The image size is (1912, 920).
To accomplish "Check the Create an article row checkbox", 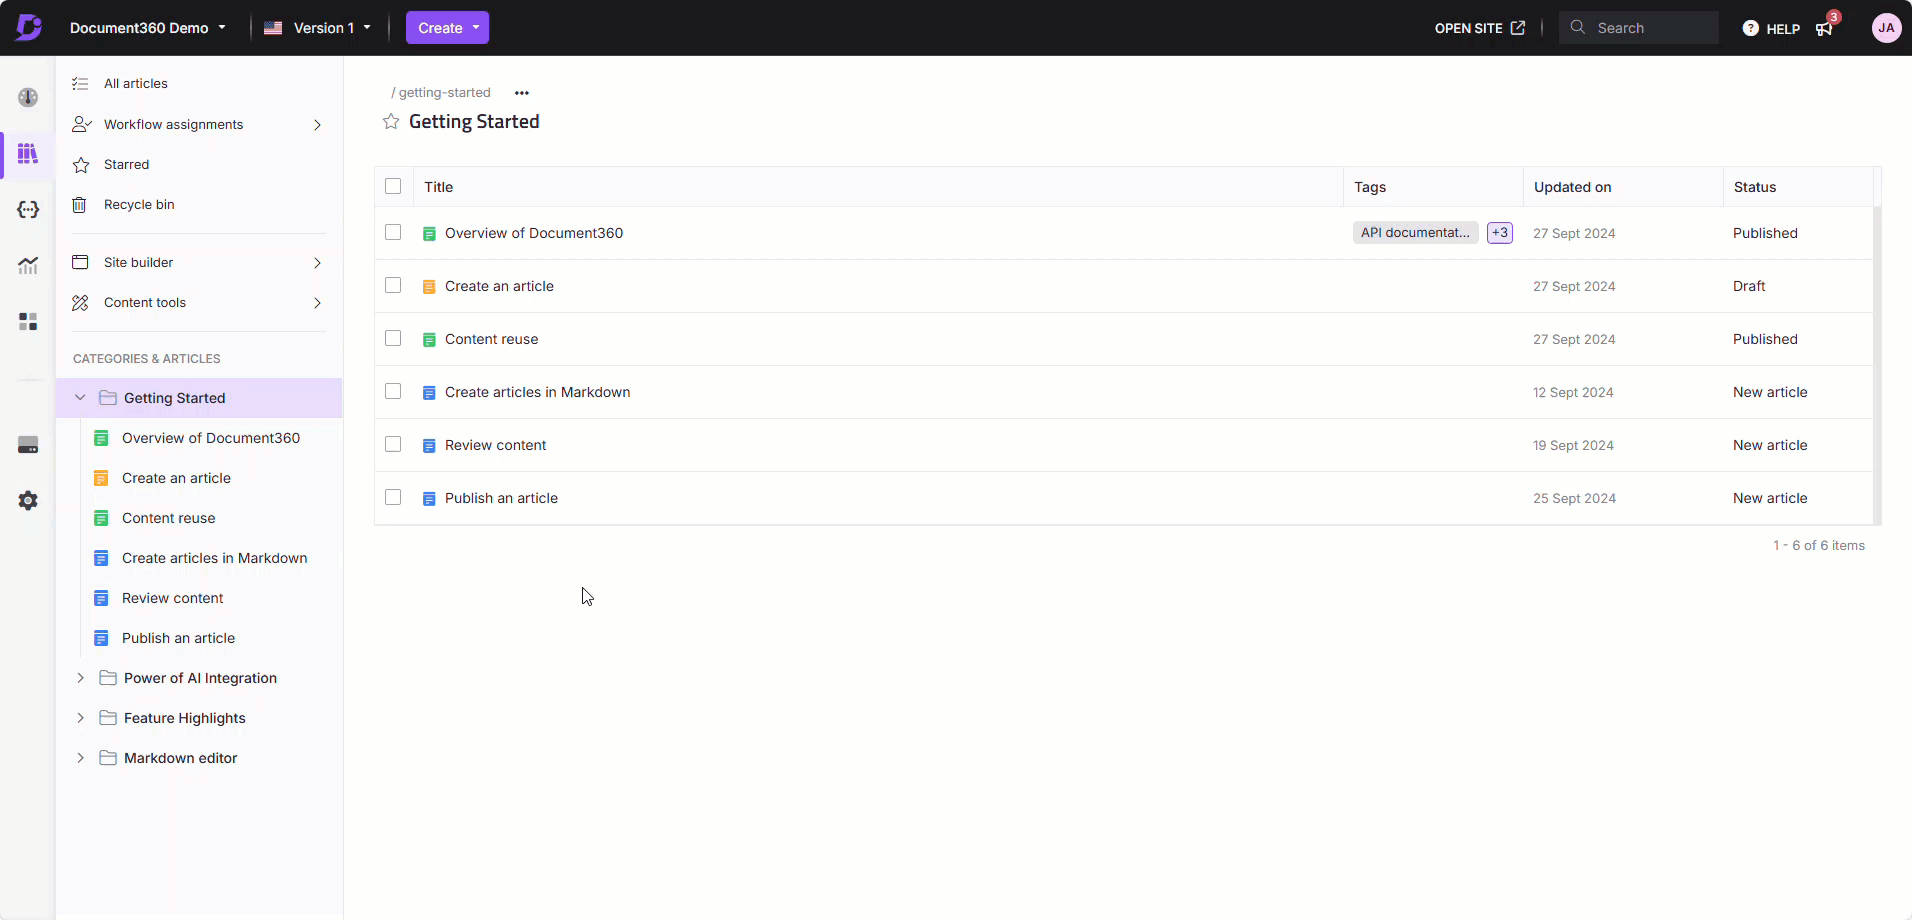I will pos(393,285).
